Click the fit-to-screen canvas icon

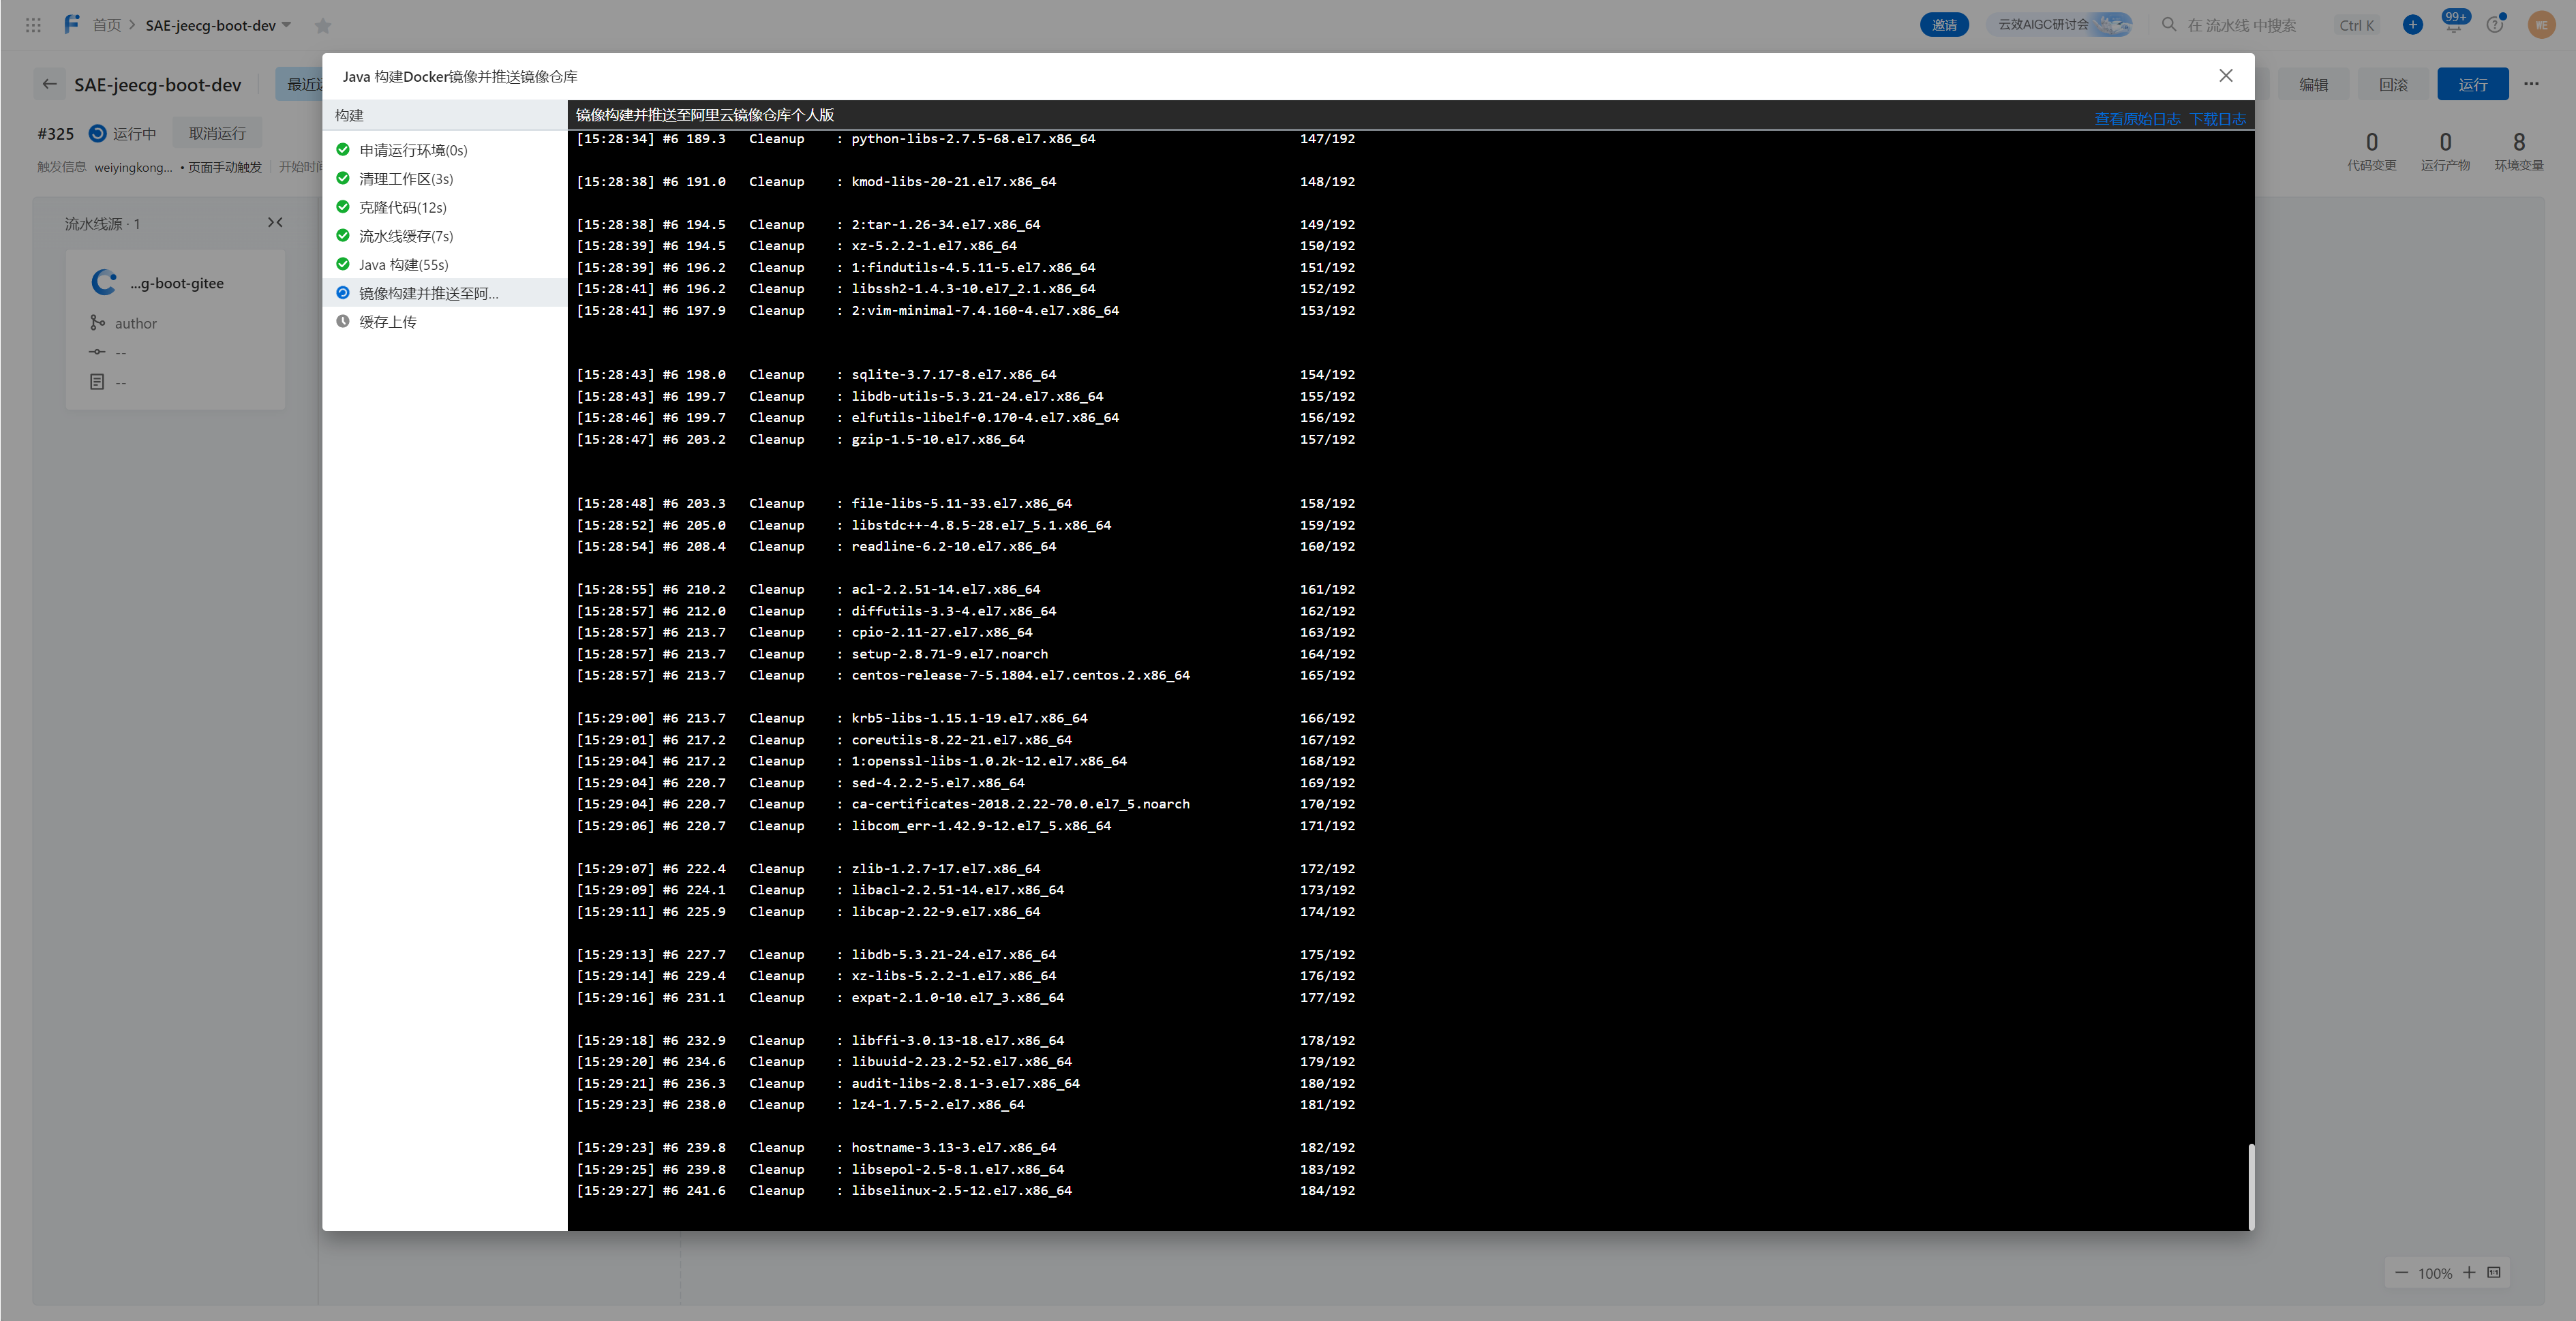(2494, 1273)
